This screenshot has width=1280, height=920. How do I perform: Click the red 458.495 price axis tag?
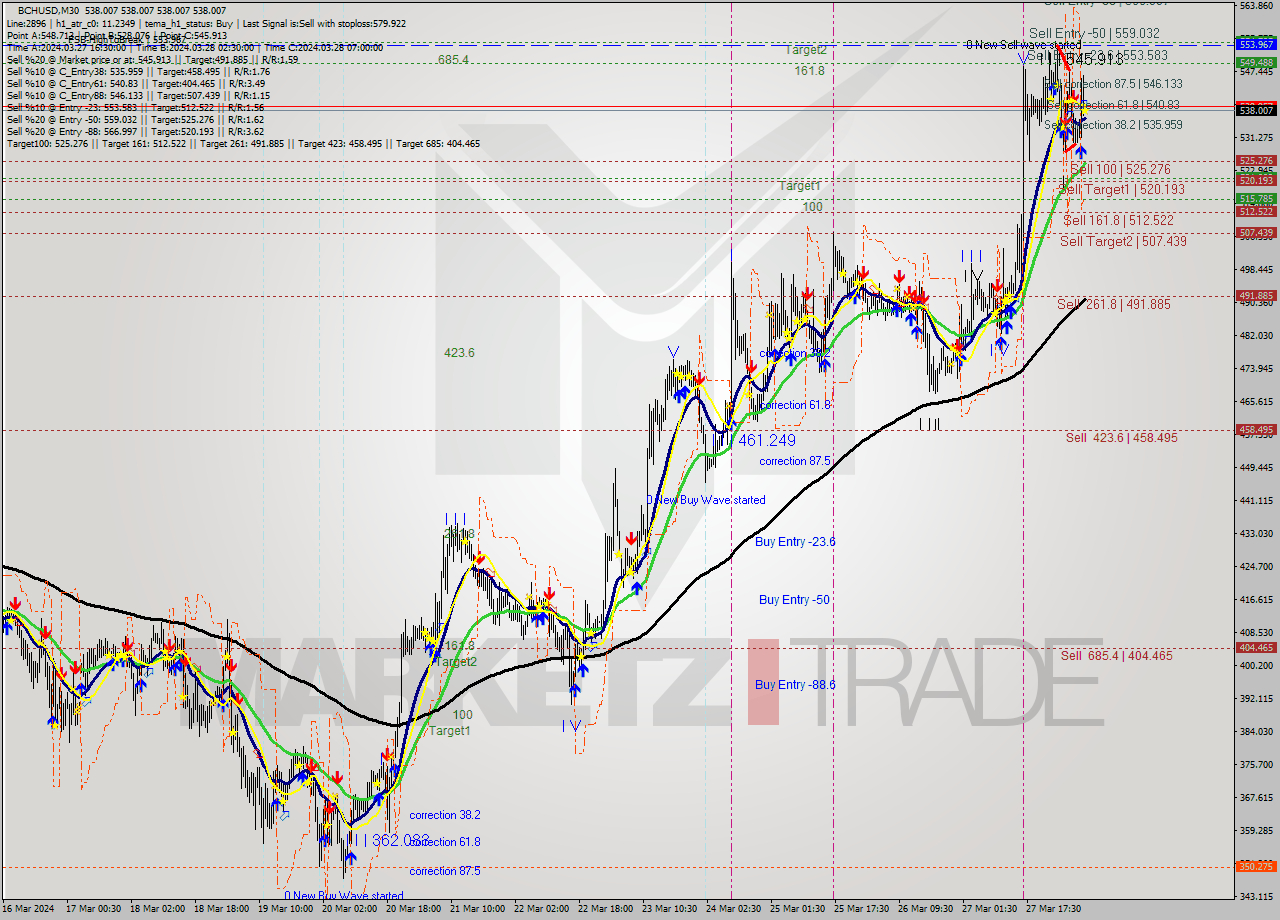click(1257, 430)
